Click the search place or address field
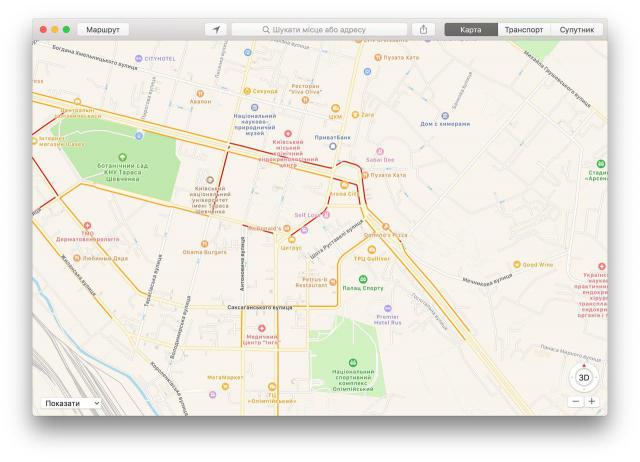The height and width of the screenshot is (462, 640). 320,30
